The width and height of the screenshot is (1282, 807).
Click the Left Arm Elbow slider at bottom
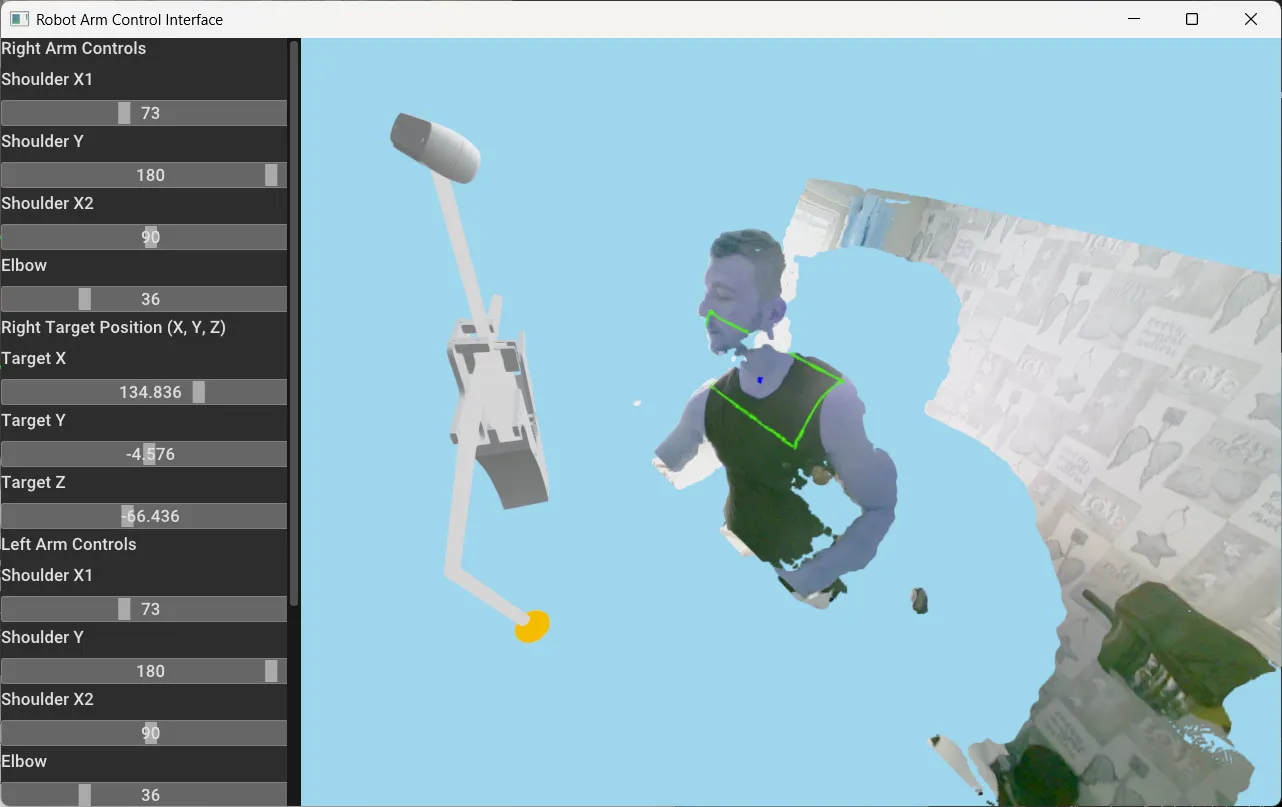143,795
